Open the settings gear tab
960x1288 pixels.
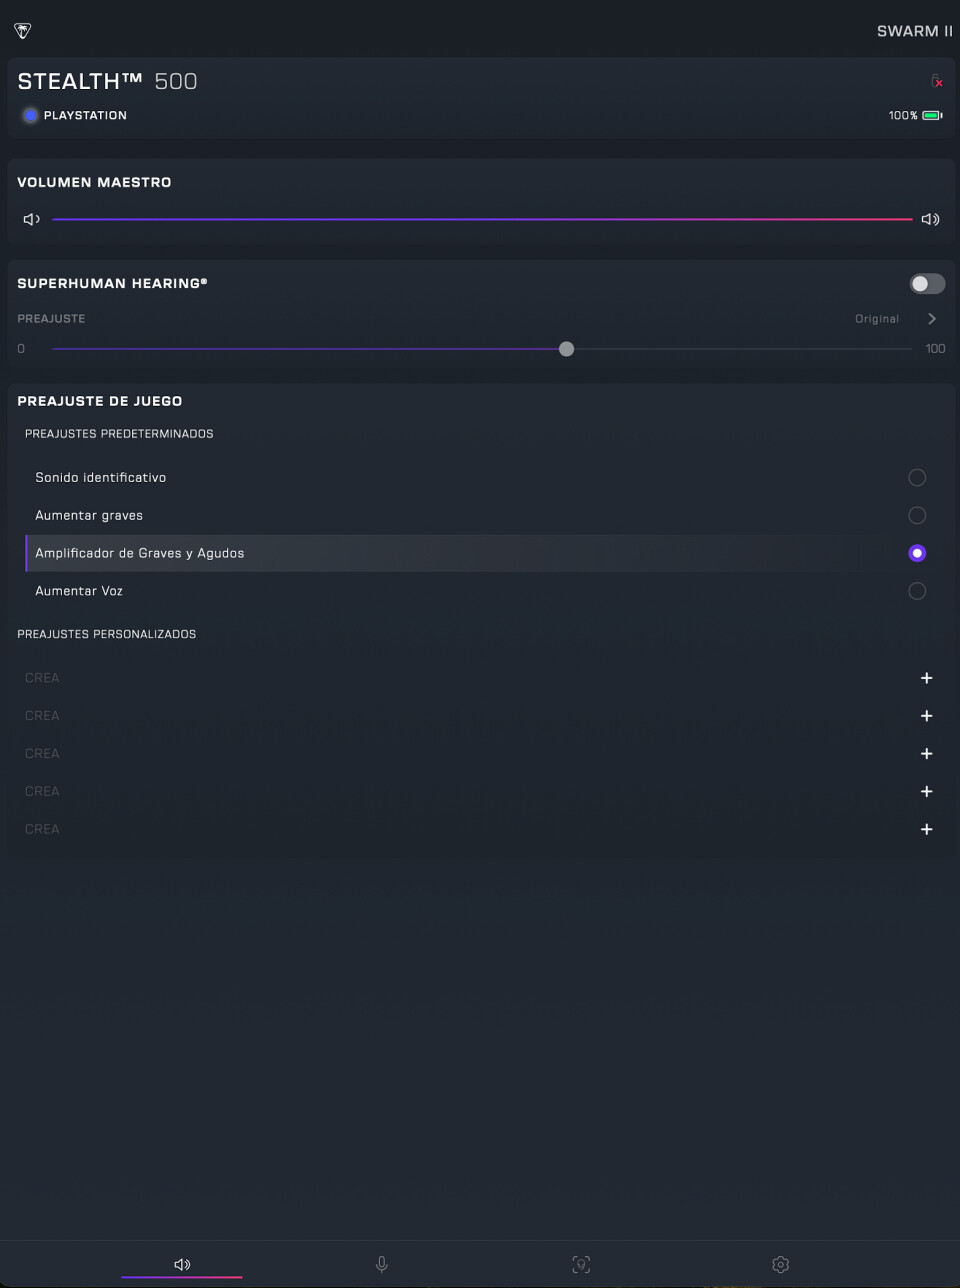pos(781,1265)
